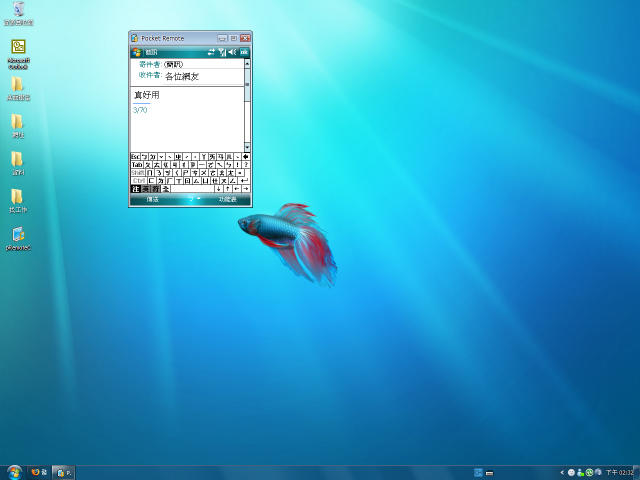This screenshot has width=640, height=480.
Task: Click the Firefox taskbar button
Action: point(39,473)
